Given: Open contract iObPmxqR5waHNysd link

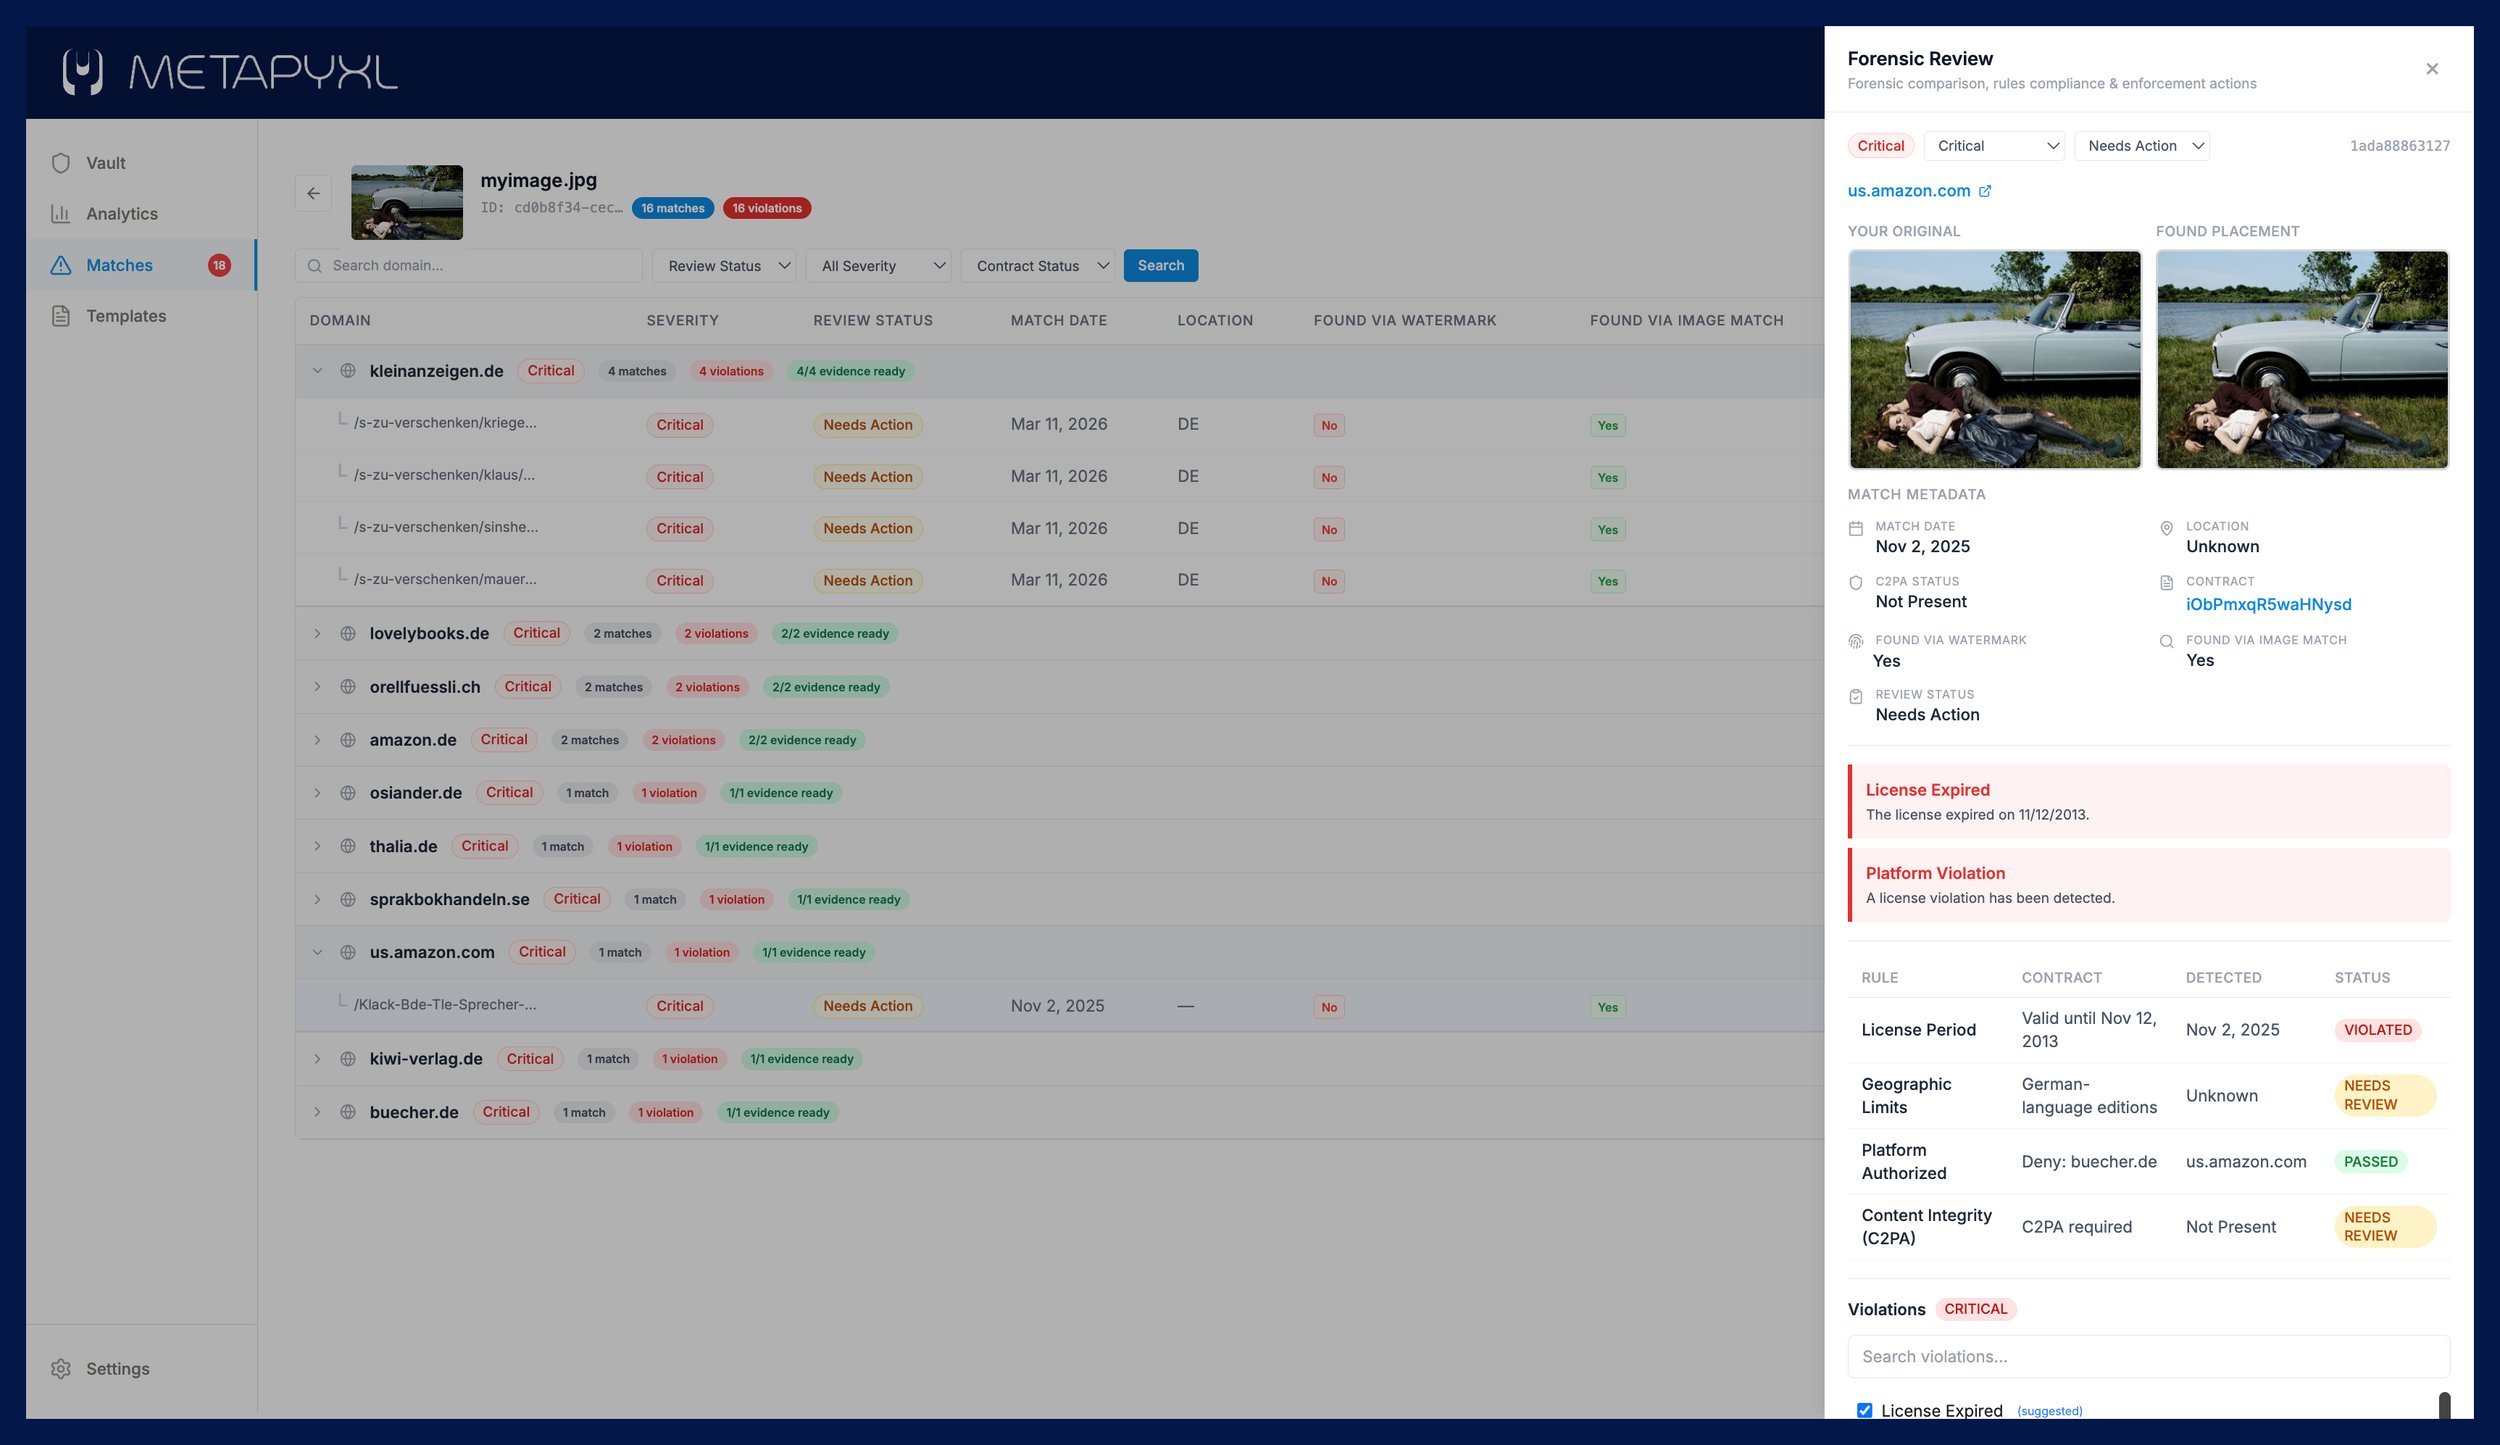Looking at the screenshot, I should point(2268,604).
